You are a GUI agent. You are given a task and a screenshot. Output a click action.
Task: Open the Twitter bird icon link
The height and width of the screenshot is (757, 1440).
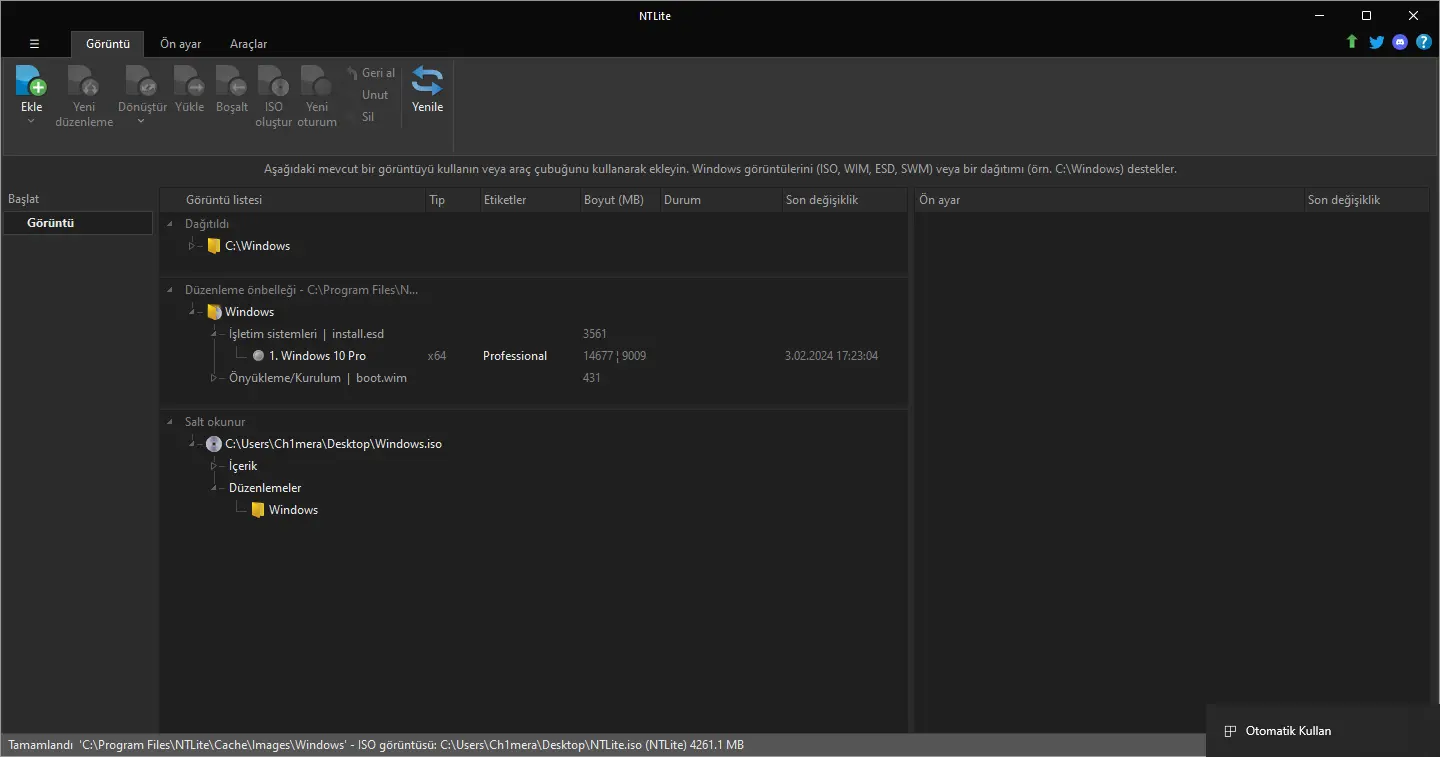tap(1377, 42)
